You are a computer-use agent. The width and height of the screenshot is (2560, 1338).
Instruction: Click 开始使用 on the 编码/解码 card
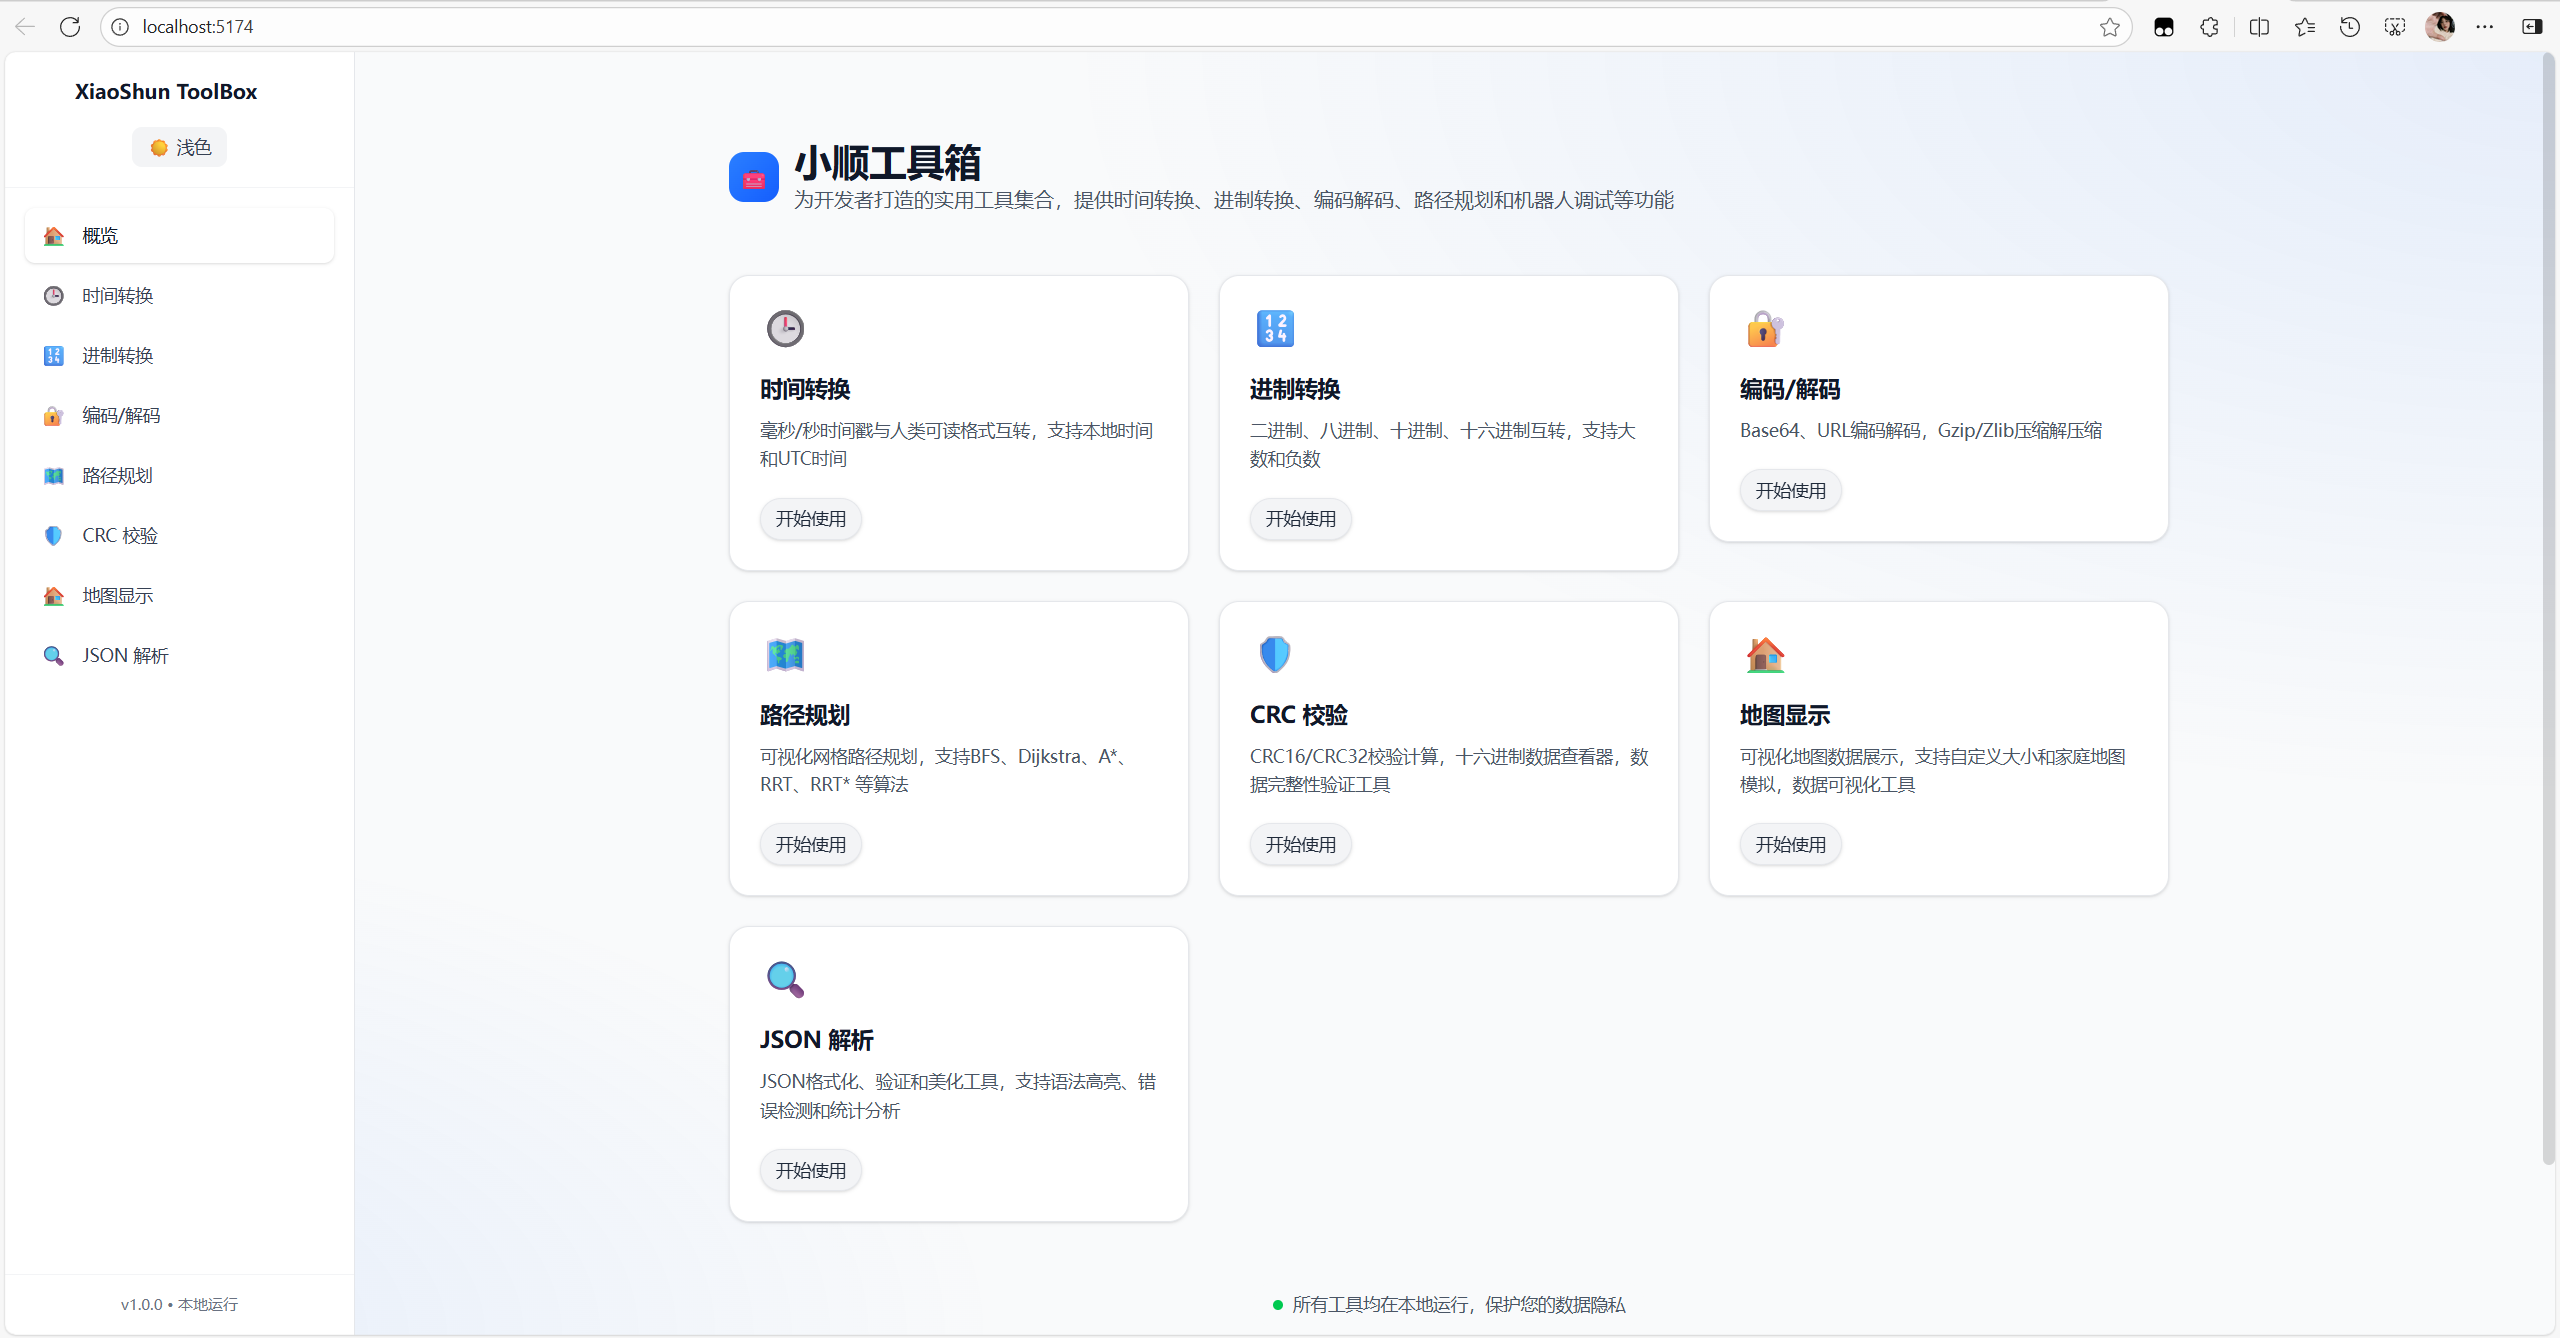click(1791, 491)
